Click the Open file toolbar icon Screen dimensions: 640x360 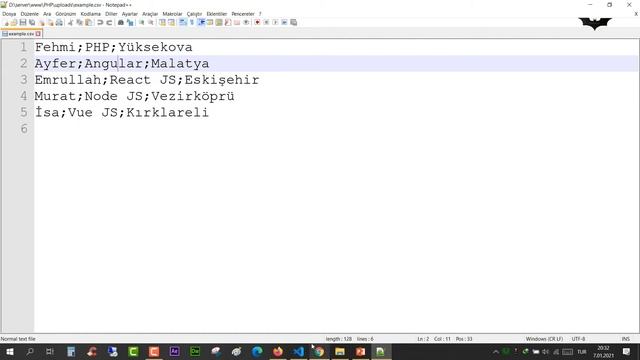tap(14, 22)
